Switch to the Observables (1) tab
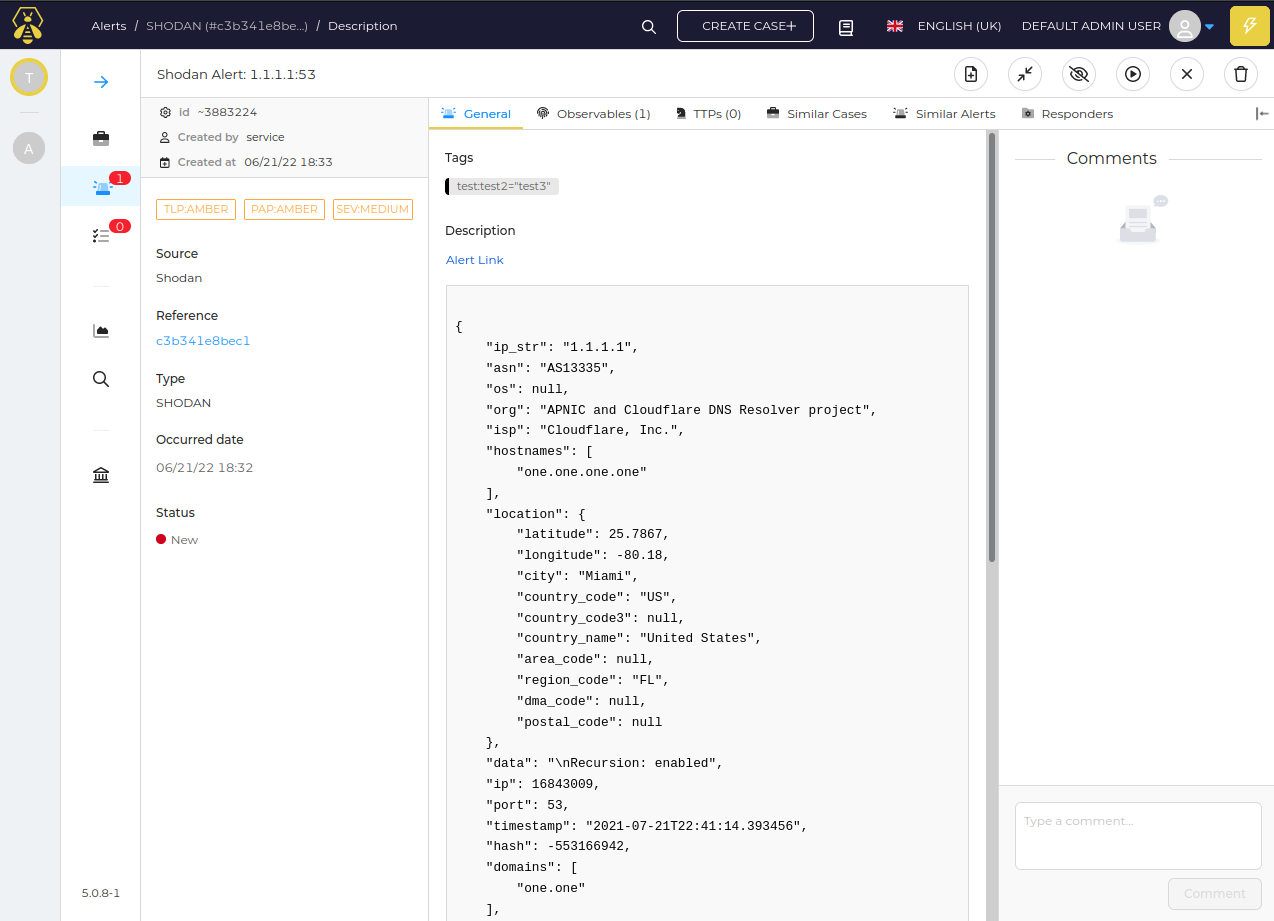 point(594,114)
